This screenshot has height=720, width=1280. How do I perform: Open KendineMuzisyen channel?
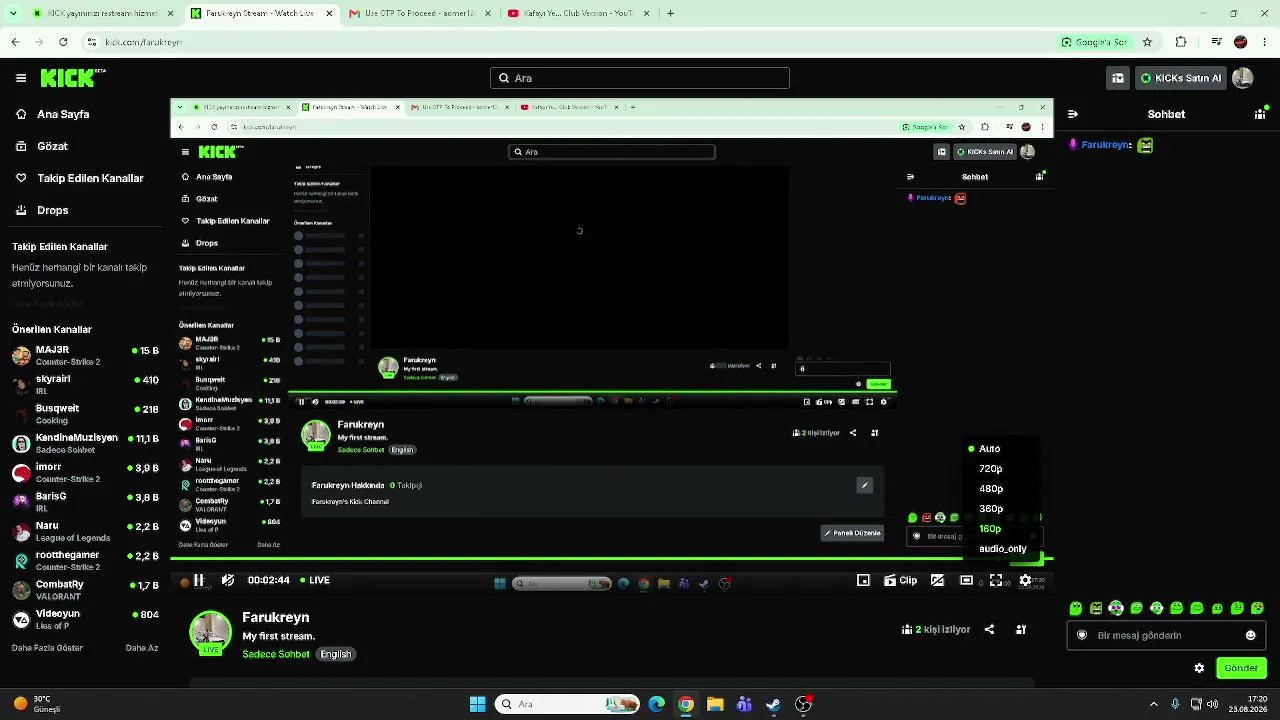pyautogui.click(x=85, y=443)
